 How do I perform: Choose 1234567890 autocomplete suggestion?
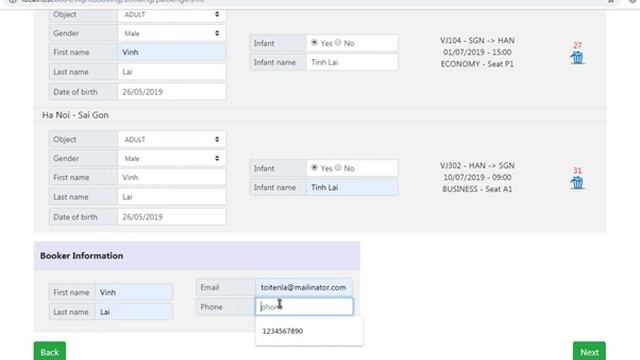point(309,331)
